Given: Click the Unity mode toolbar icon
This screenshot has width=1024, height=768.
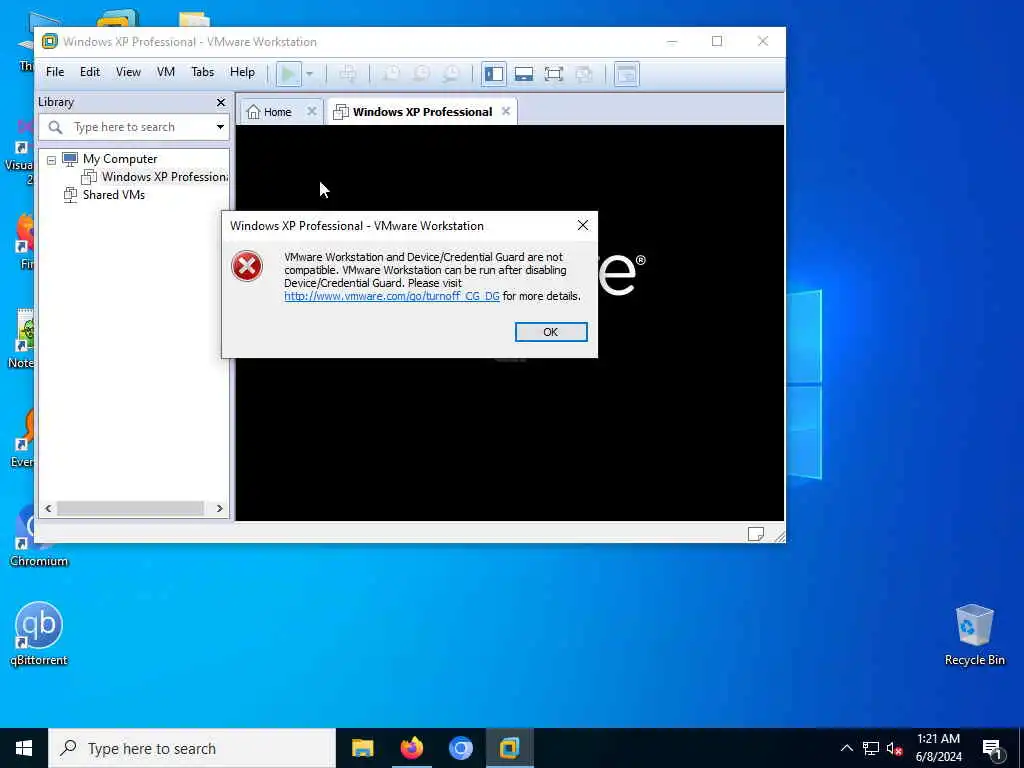Looking at the screenshot, I should (x=584, y=74).
